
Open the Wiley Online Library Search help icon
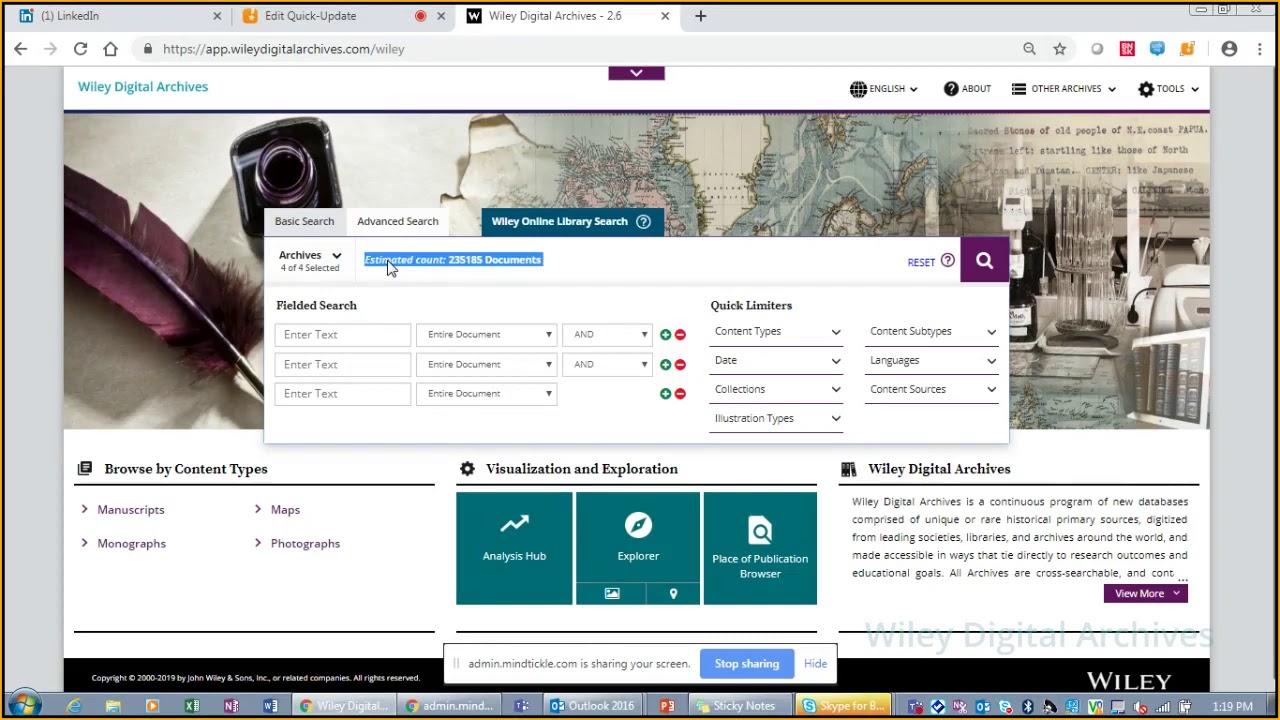(x=644, y=222)
